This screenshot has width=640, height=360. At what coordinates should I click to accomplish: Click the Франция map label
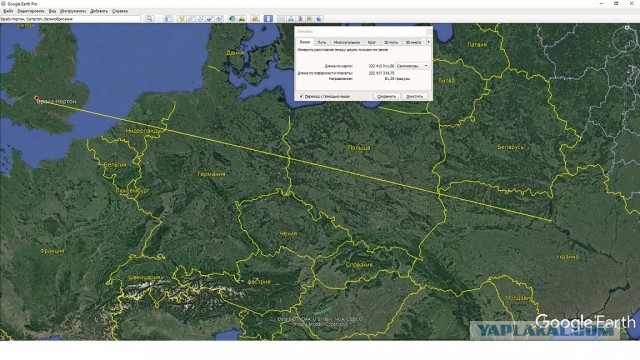coord(52,251)
